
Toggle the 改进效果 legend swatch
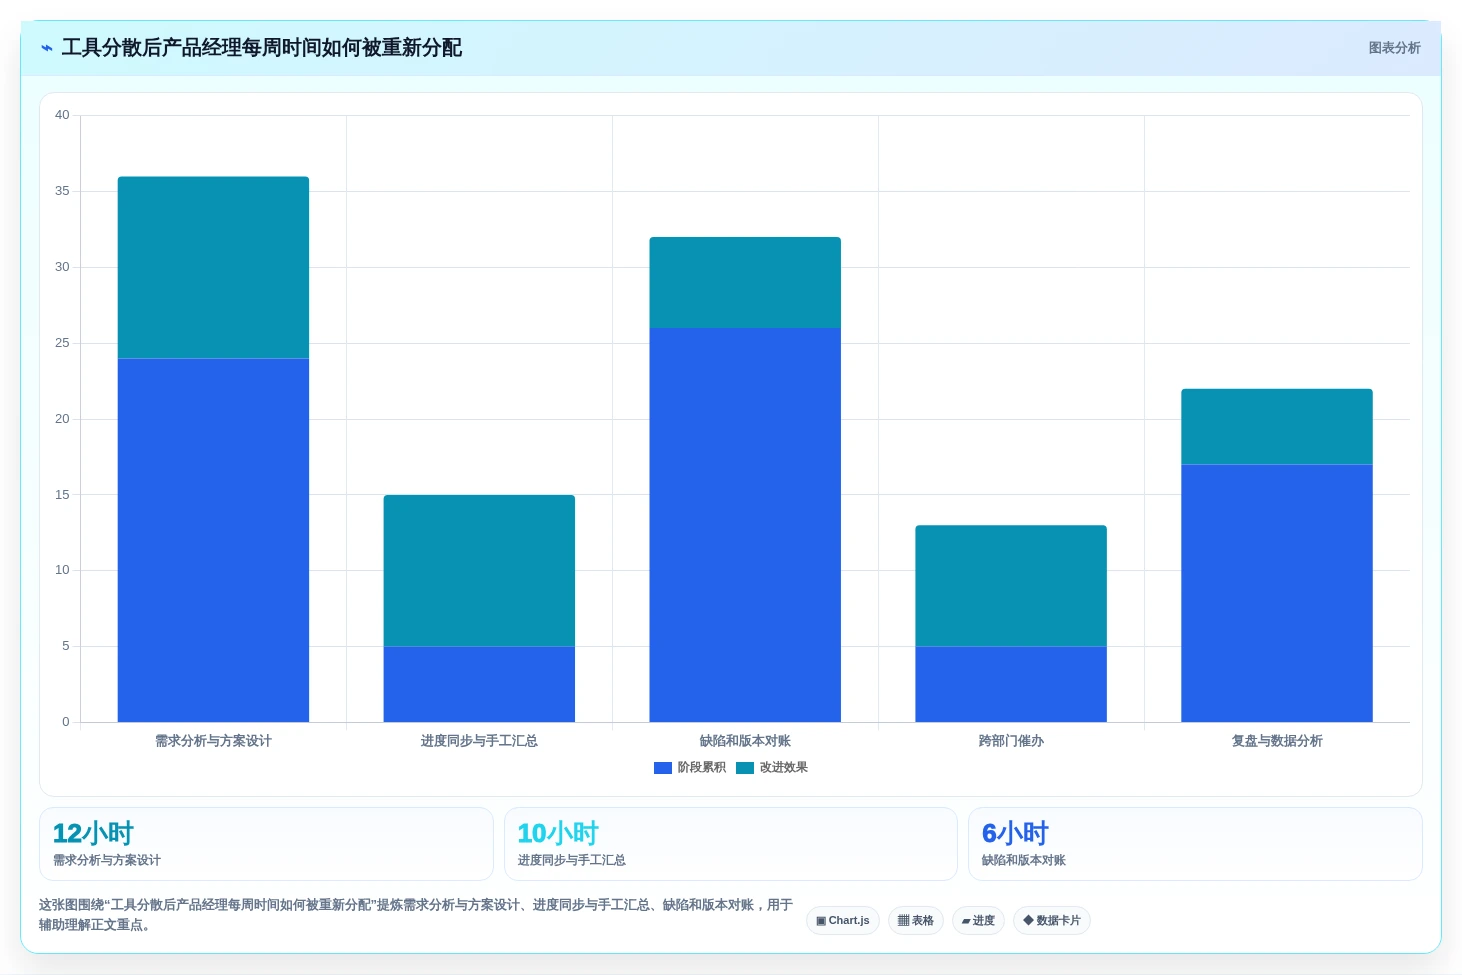click(x=744, y=768)
